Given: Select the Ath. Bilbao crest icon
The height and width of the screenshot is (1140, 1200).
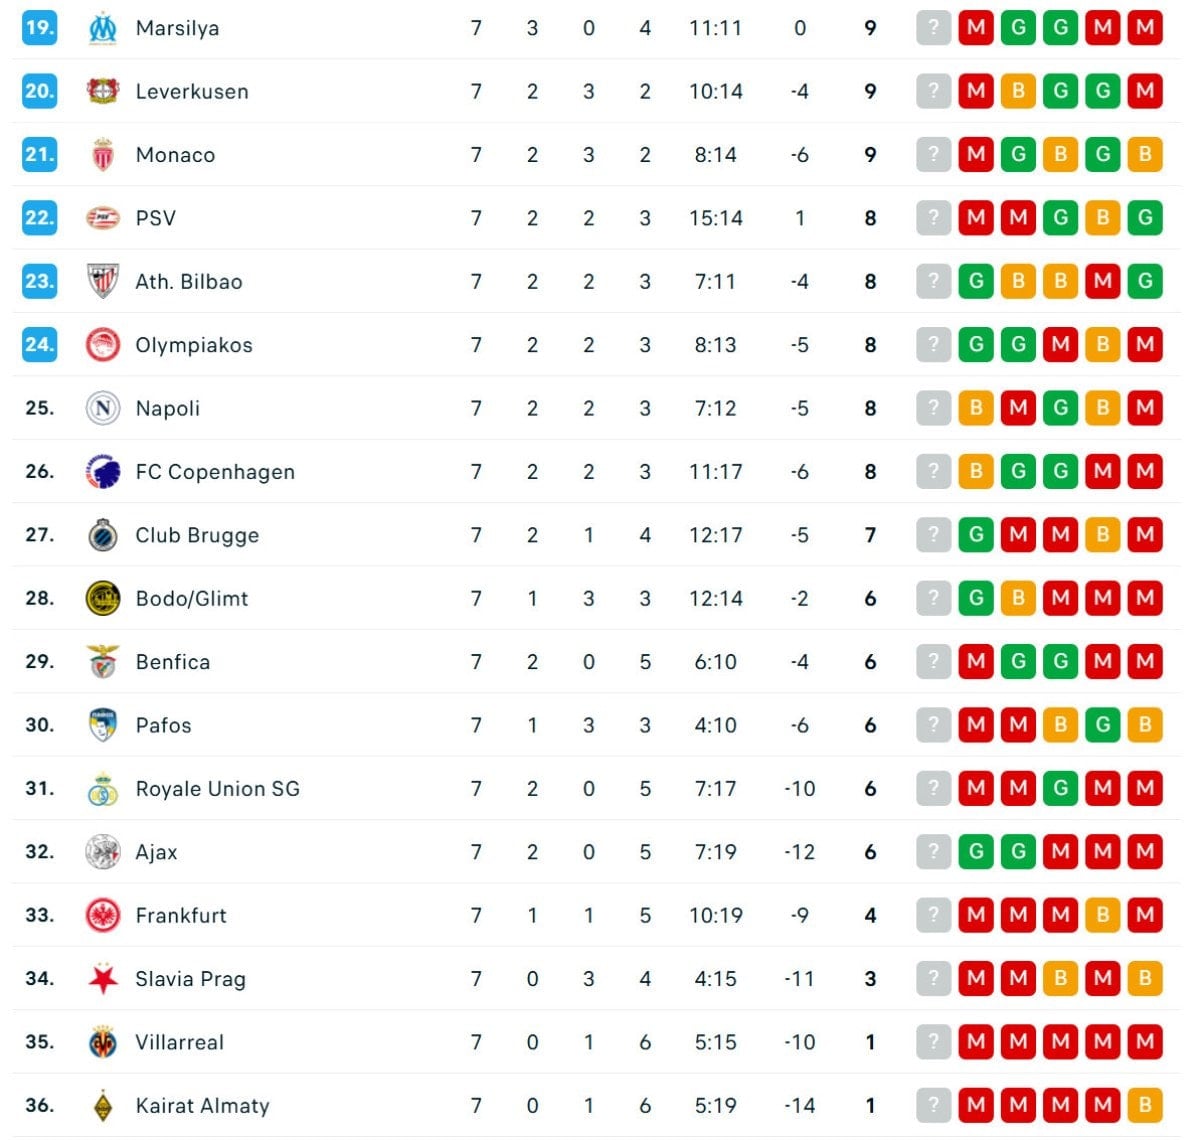Looking at the screenshot, I should (103, 281).
